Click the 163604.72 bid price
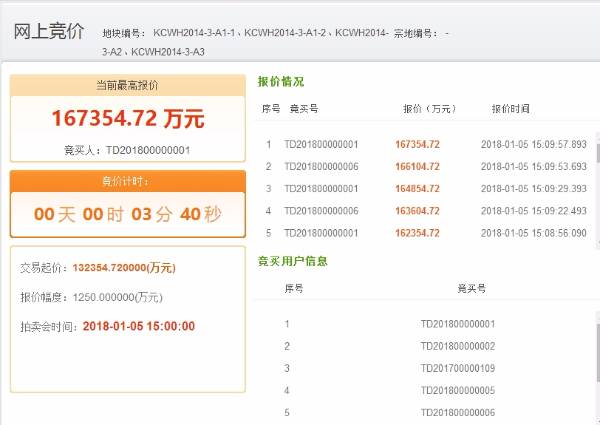 pyautogui.click(x=418, y=210)
